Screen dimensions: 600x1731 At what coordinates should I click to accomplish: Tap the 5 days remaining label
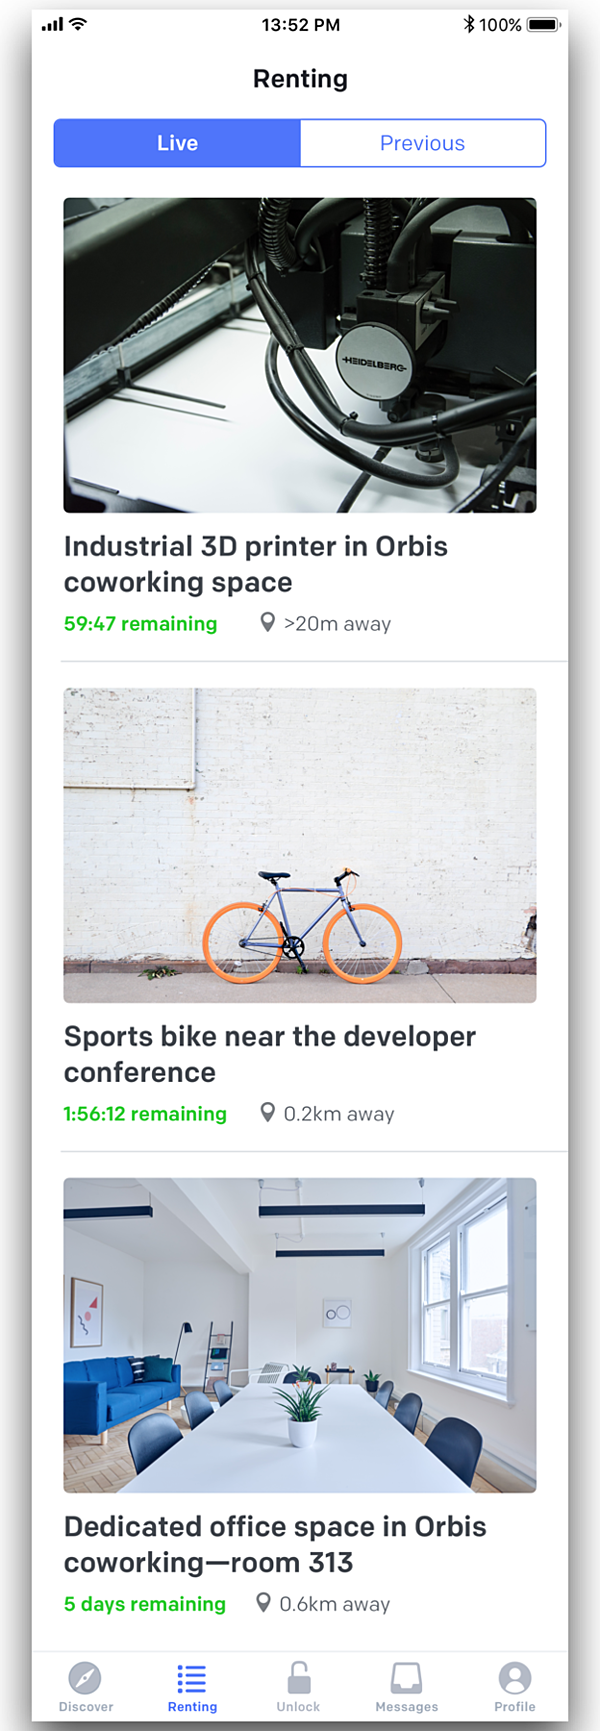click(x=145, y=1604)
